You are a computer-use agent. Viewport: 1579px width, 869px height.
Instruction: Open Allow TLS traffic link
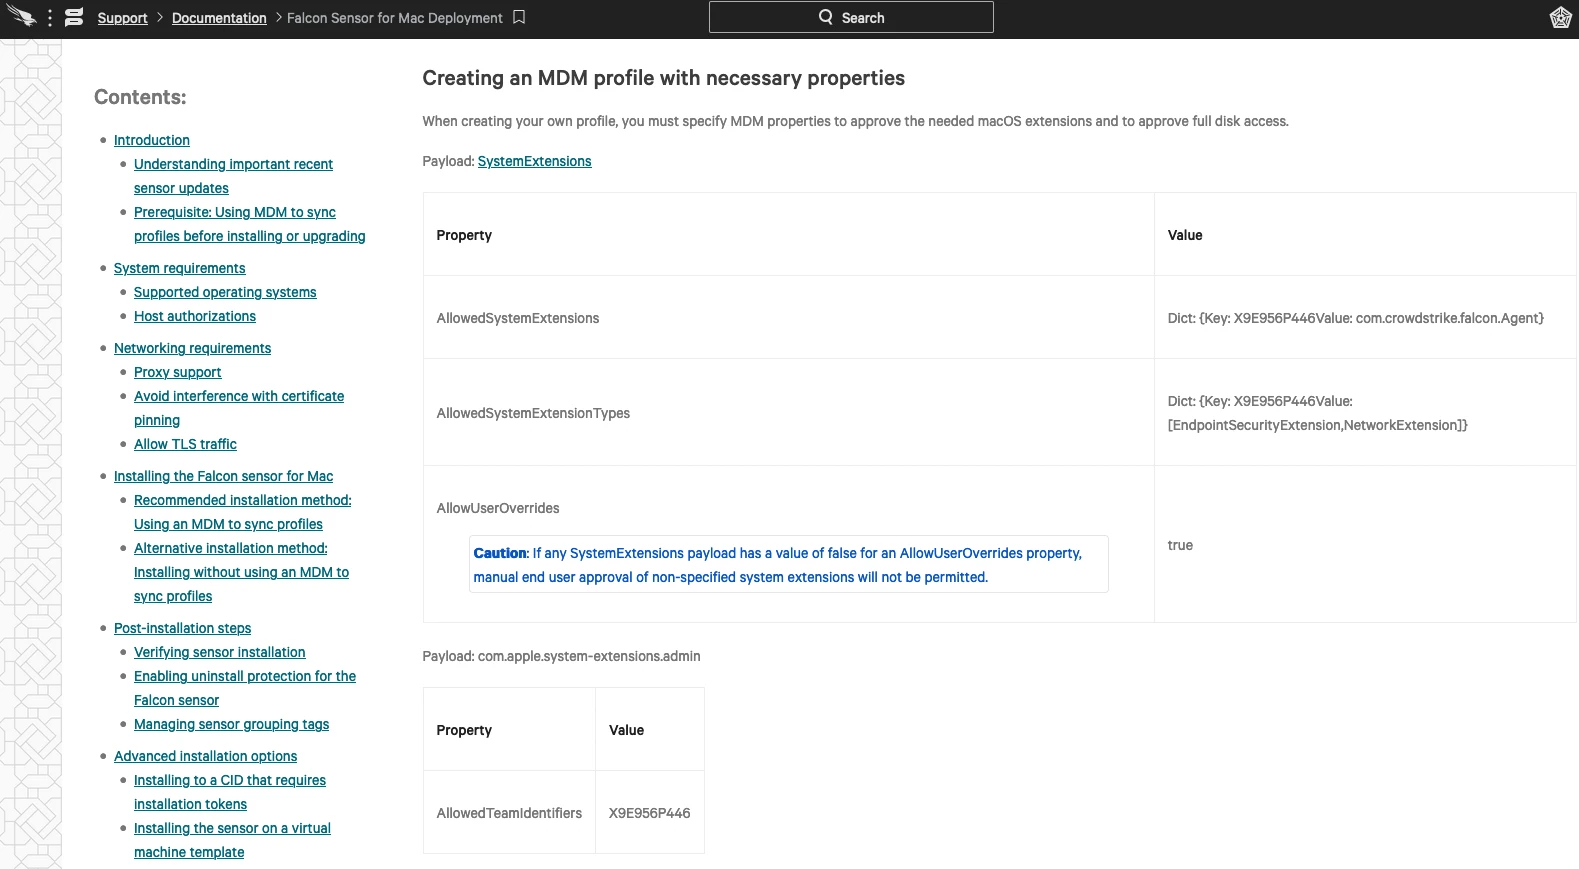click(185, 444)
